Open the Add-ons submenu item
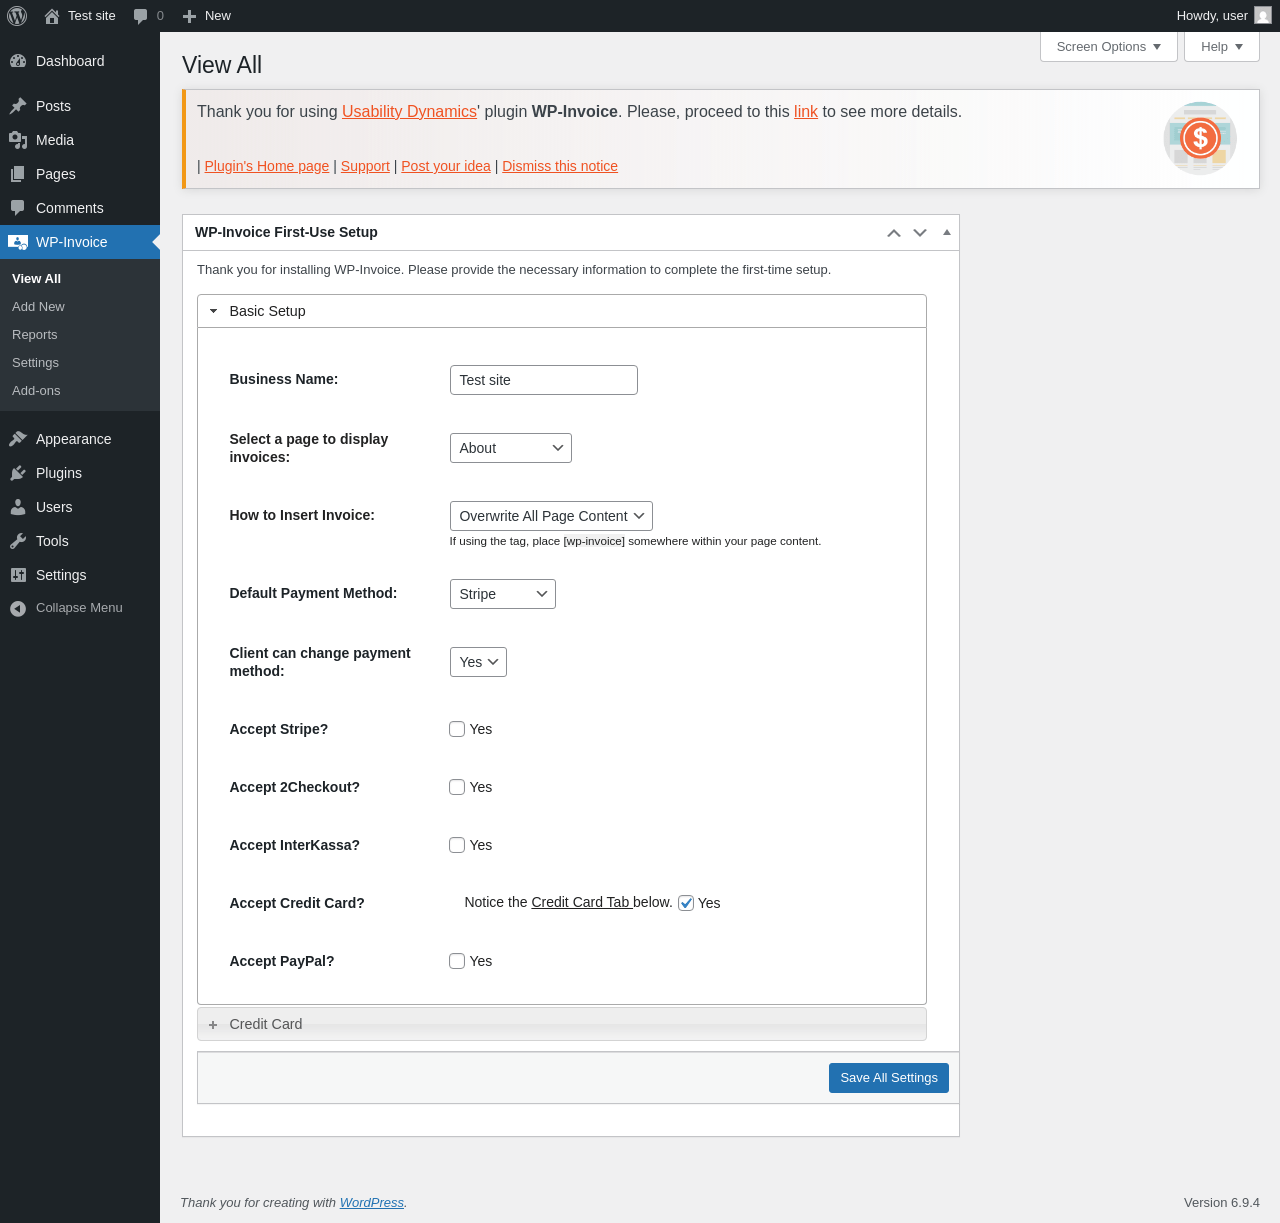Viewport: 1280px width, 1223px height. (36, 391)
